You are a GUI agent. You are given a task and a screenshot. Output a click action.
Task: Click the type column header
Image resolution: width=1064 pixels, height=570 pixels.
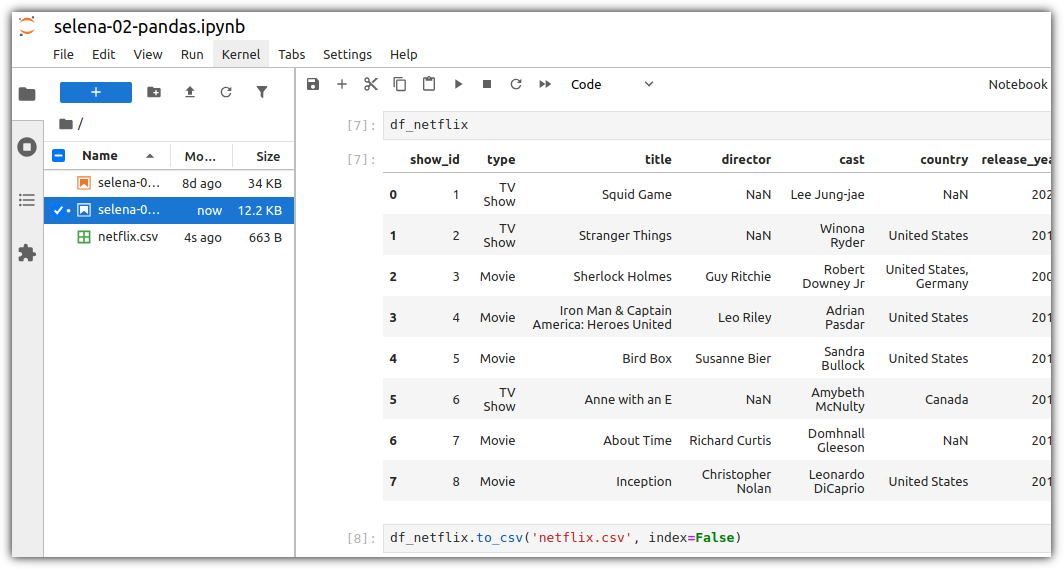[x=501, y=160]
